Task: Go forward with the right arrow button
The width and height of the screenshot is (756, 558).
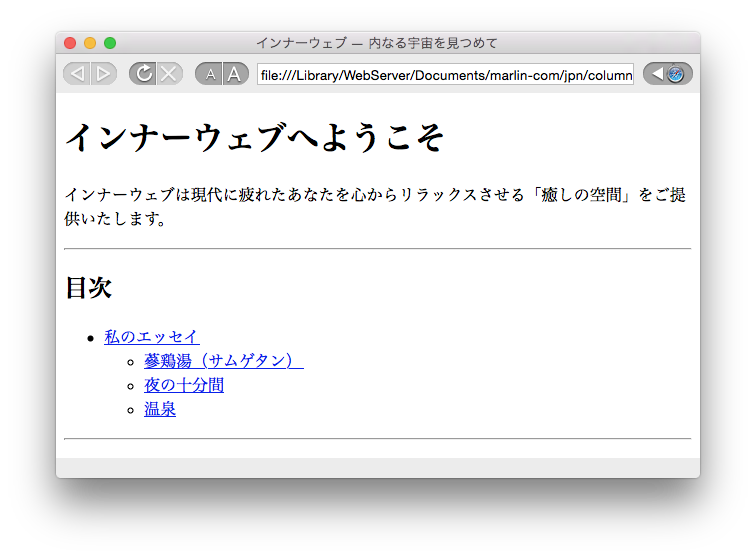Action: (x=103, y=74)
